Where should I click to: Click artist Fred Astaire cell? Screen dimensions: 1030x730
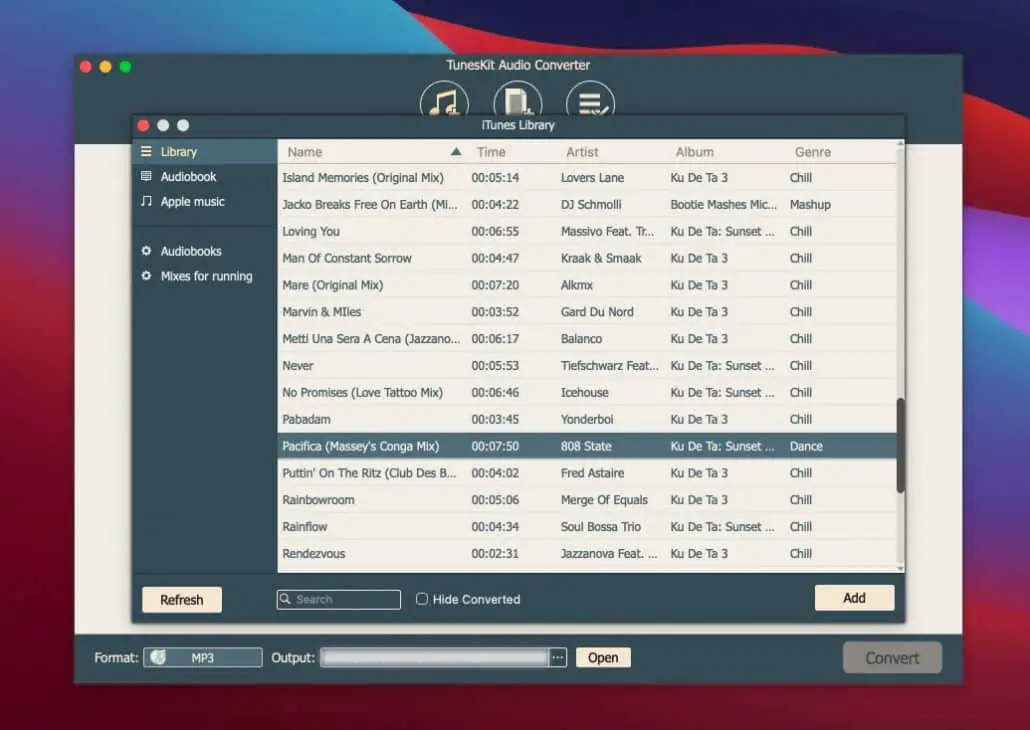click(x=593, y=473)
